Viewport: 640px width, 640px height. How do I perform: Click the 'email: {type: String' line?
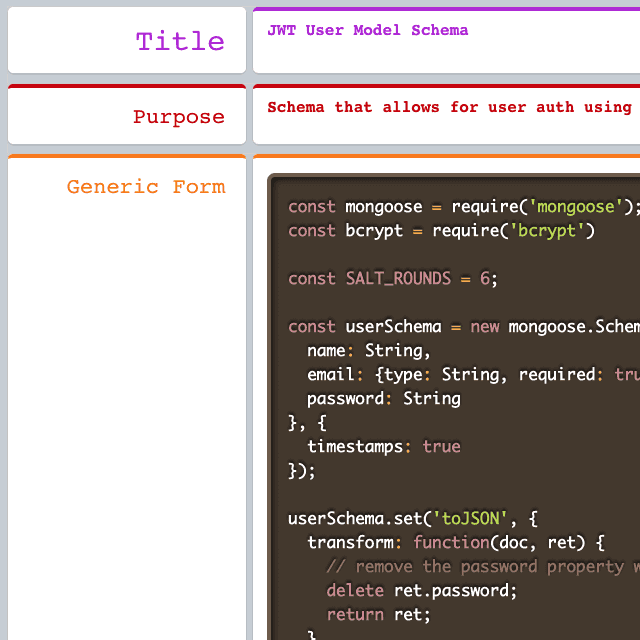coord(473,375)
